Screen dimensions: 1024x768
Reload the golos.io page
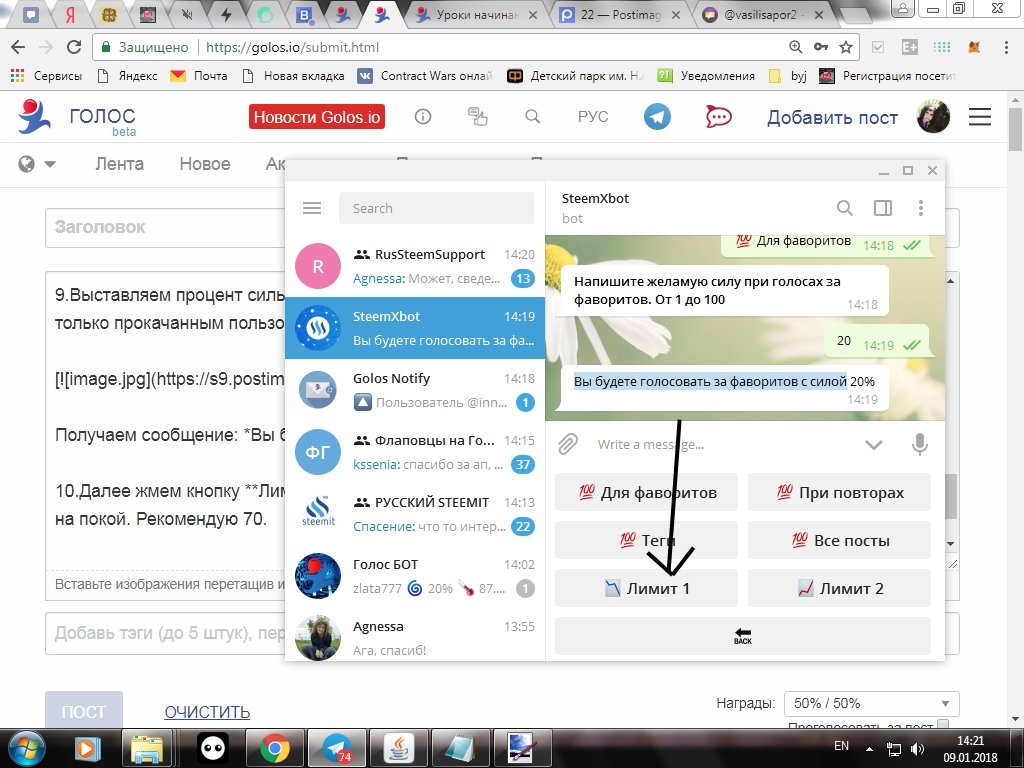[x=74, y=47]
